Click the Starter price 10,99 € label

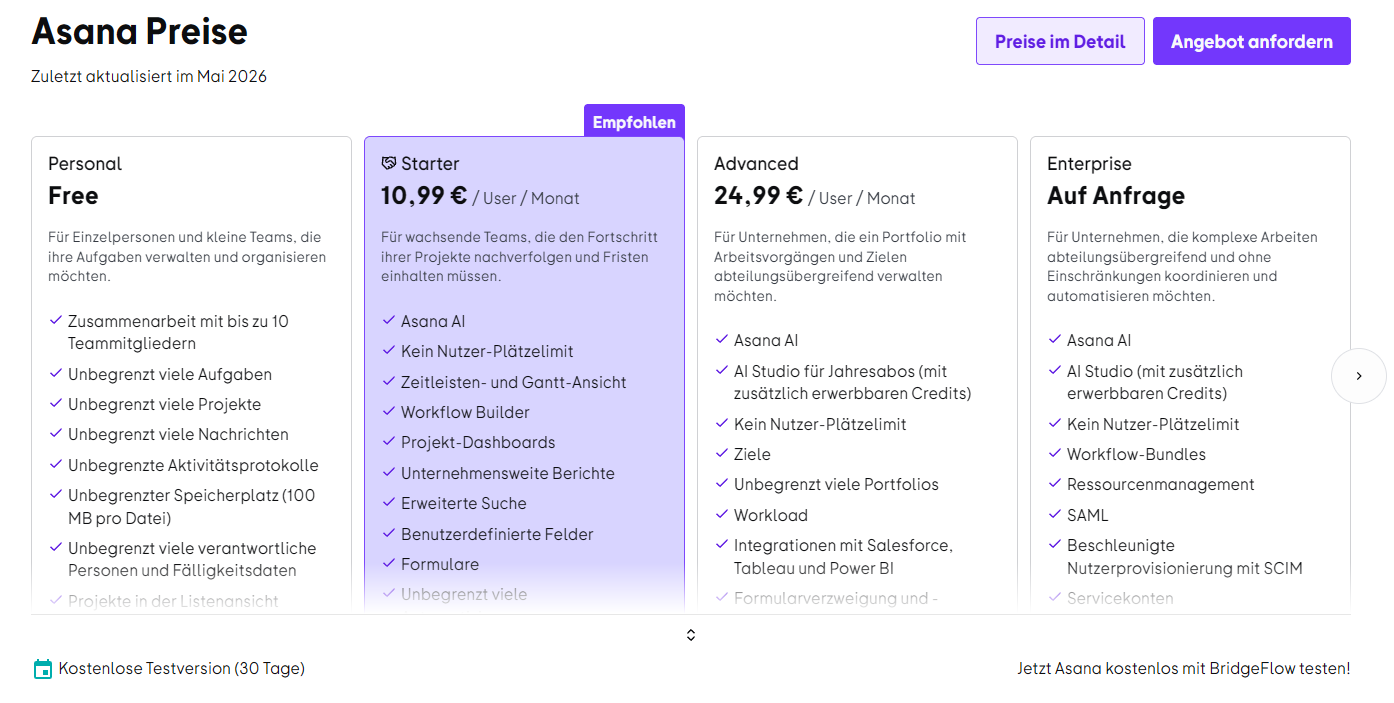[x=424, y=195]
